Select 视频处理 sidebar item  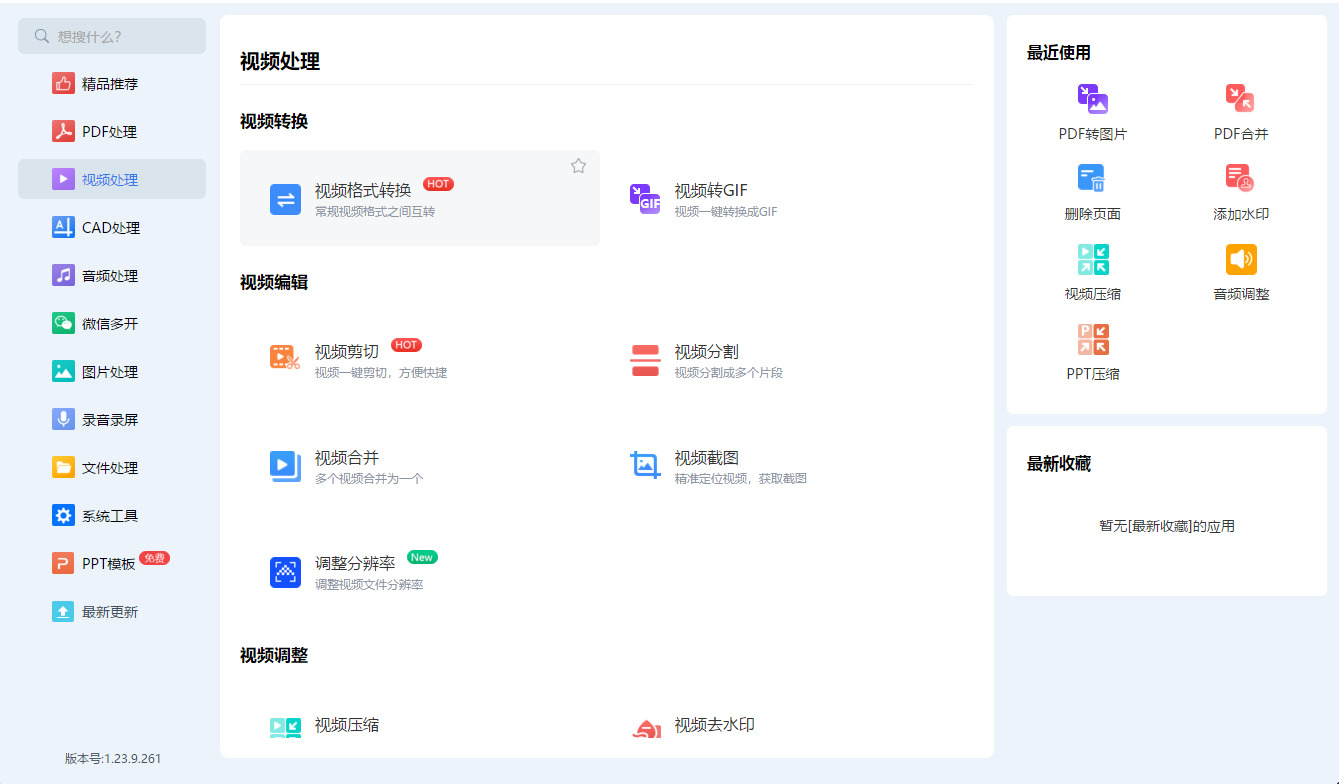coord(112,179)
